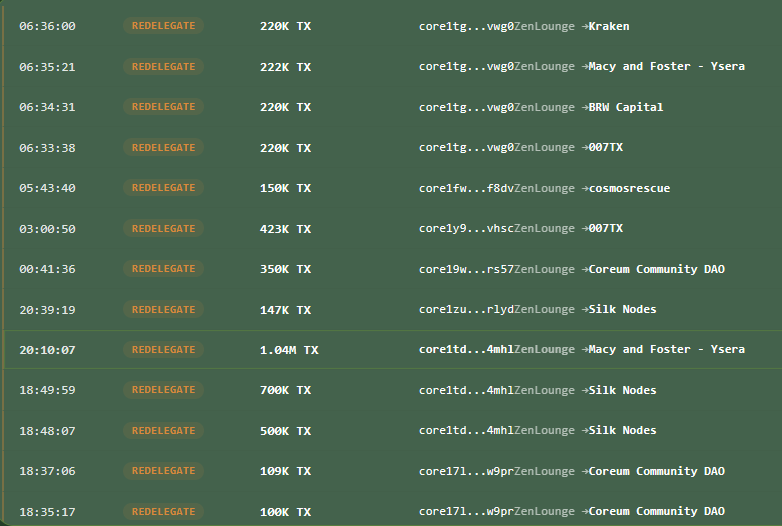Screen dimensions: 782x526
Task: Click the REDELEGATE badge in the 18:49:59 row
Action: point(164,389)
